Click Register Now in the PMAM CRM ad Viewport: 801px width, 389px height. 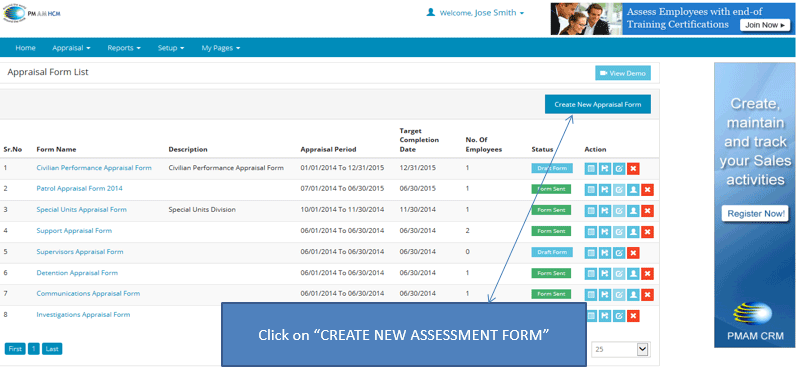[x=755, y=214]
